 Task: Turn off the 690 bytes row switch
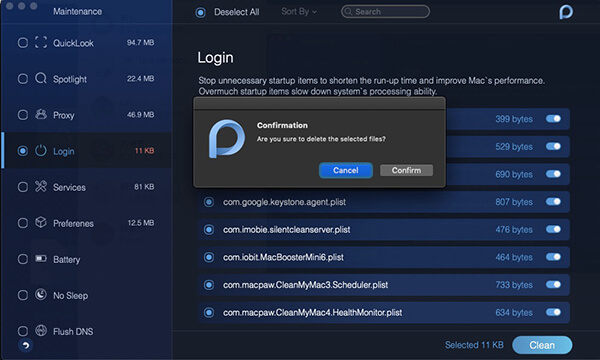(553, 174)
